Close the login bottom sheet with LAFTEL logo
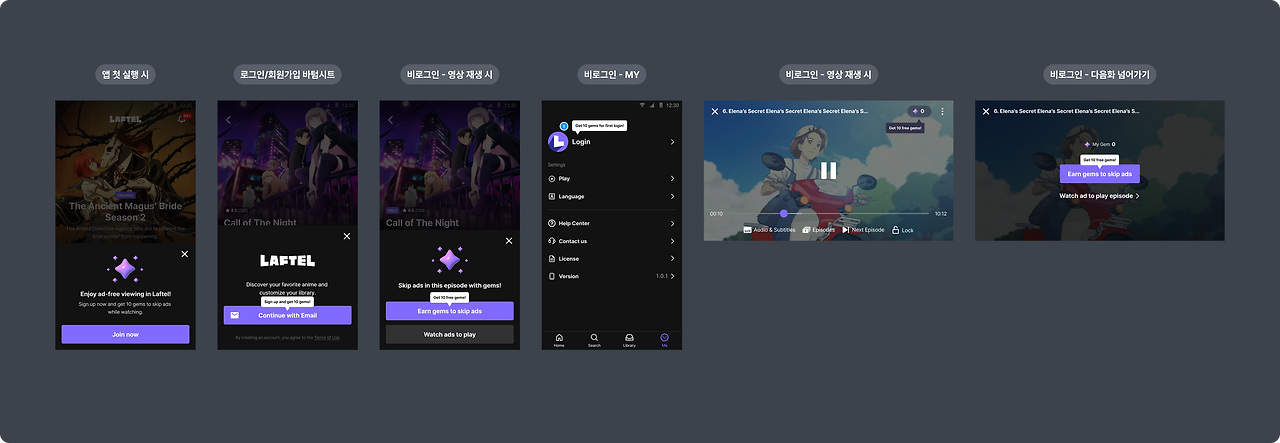Viewport: 1280px width, 443px height. coord(347,236)
